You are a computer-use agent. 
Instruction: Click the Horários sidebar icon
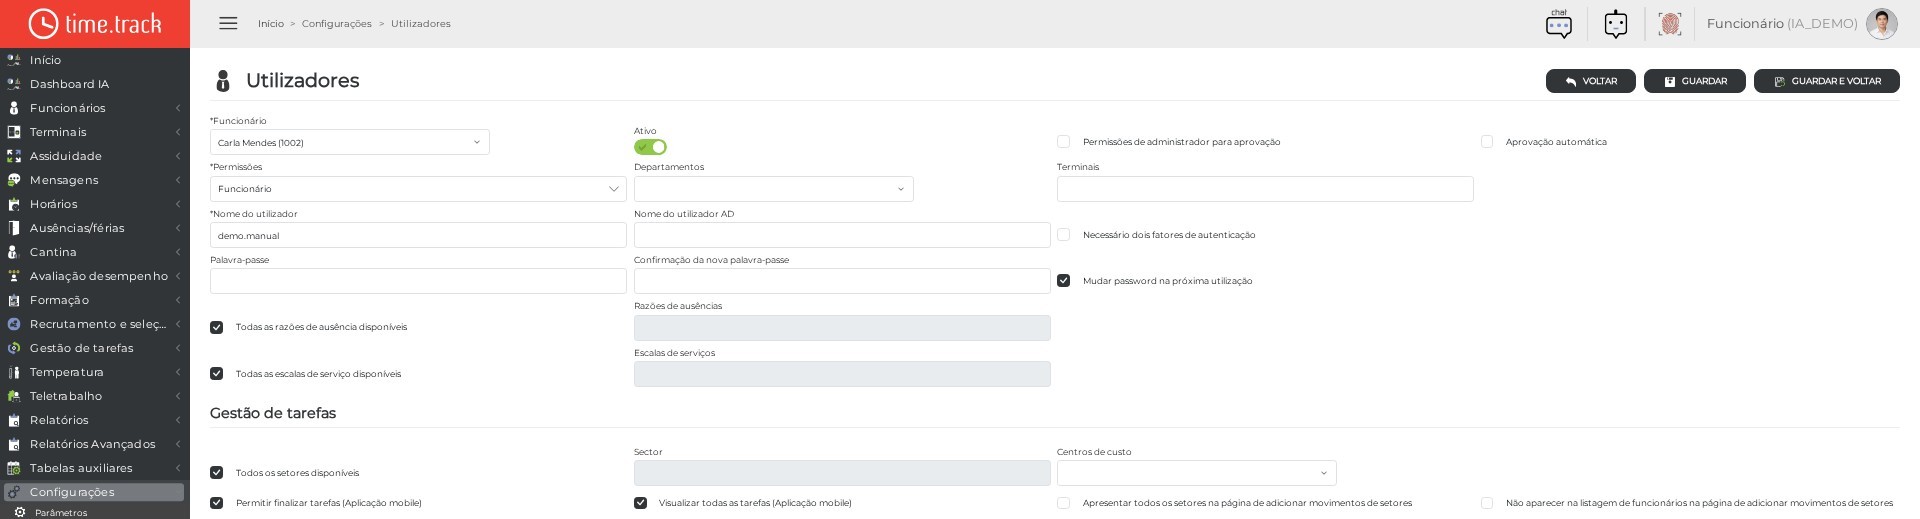[14, 204]
